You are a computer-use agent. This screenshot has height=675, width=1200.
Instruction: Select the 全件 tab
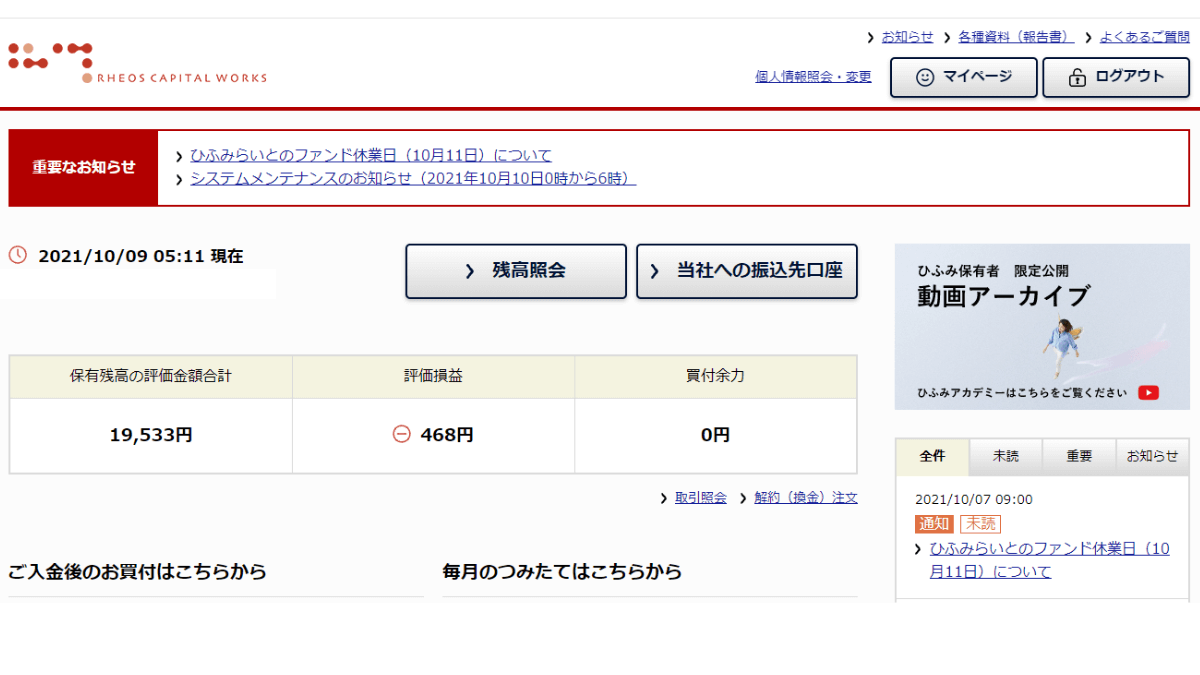932,456
